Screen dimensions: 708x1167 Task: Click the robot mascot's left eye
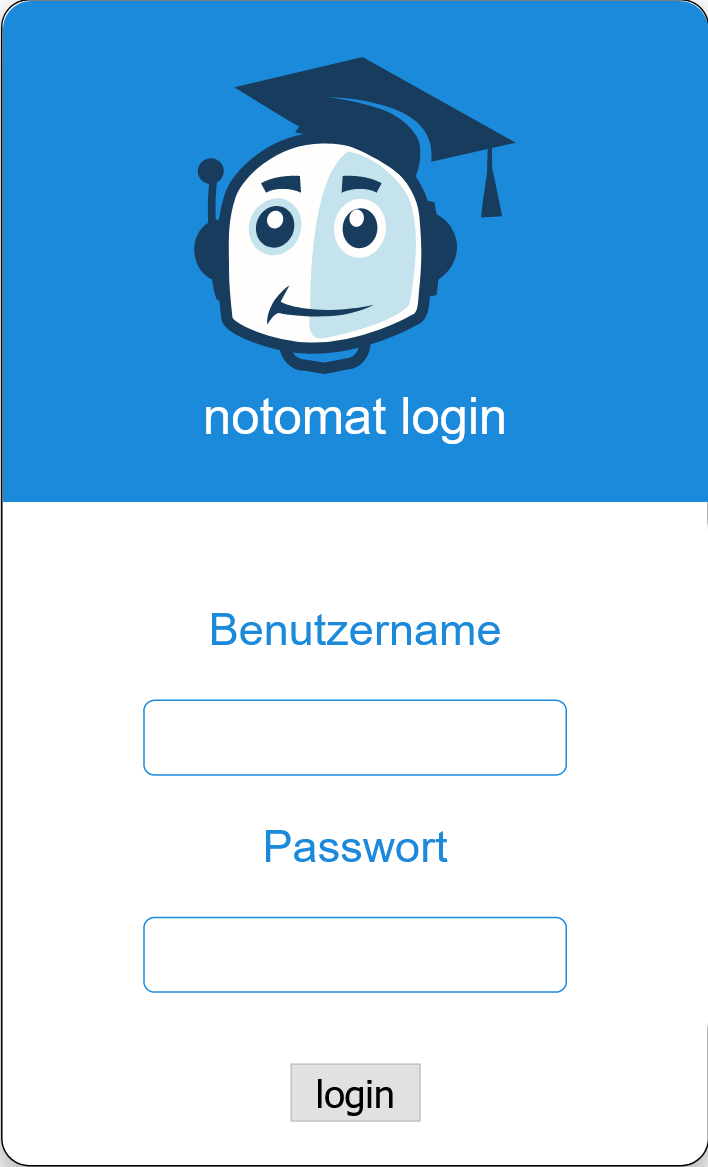(275, 226)
